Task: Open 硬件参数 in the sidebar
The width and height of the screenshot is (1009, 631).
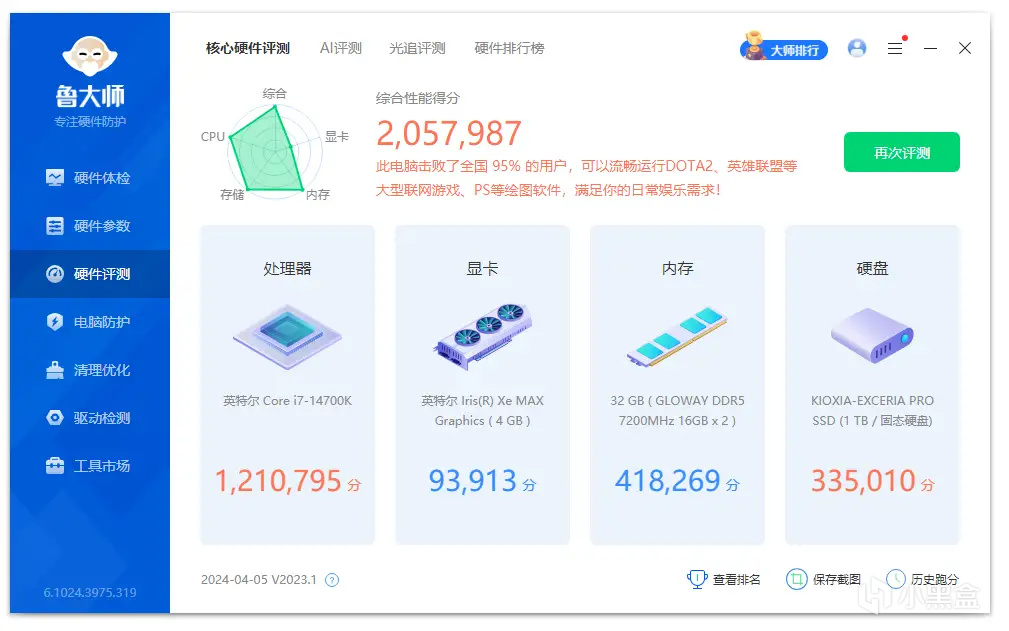Action: click(89, 226)
